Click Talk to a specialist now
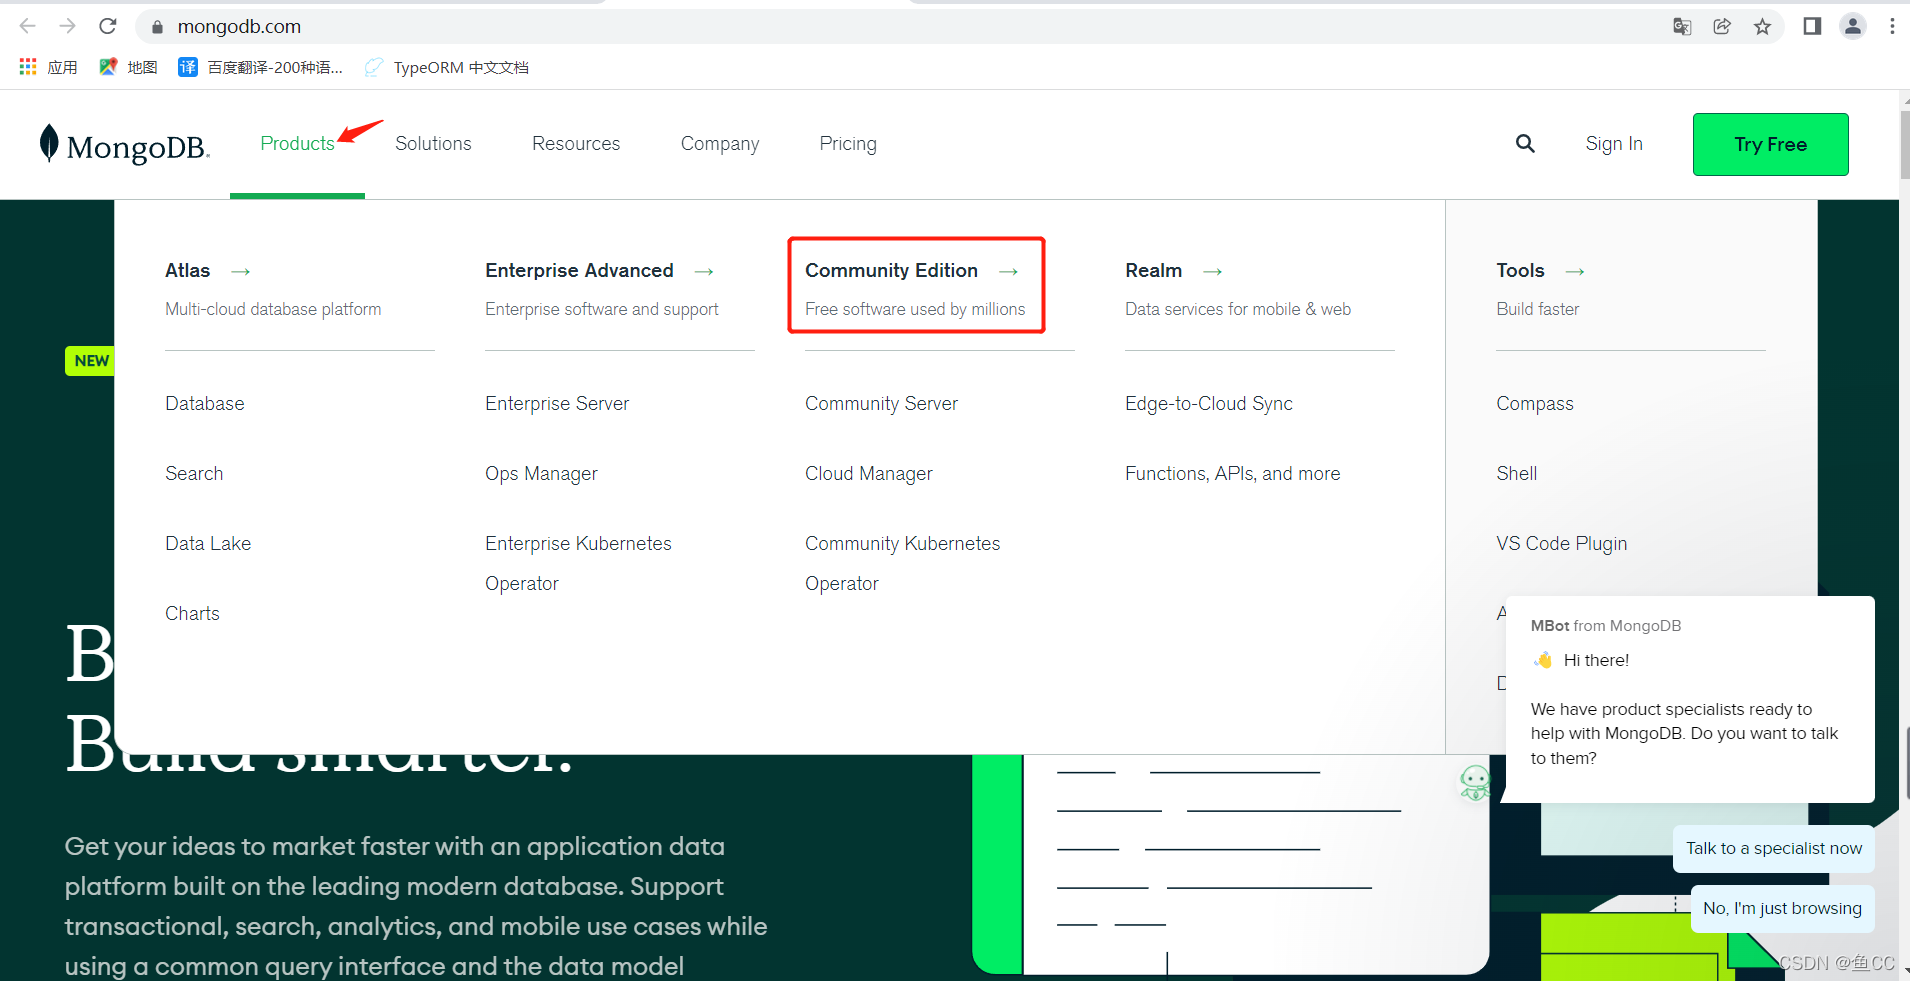The width and height of the screenshot is (1910, 981). coord(1774,848)
